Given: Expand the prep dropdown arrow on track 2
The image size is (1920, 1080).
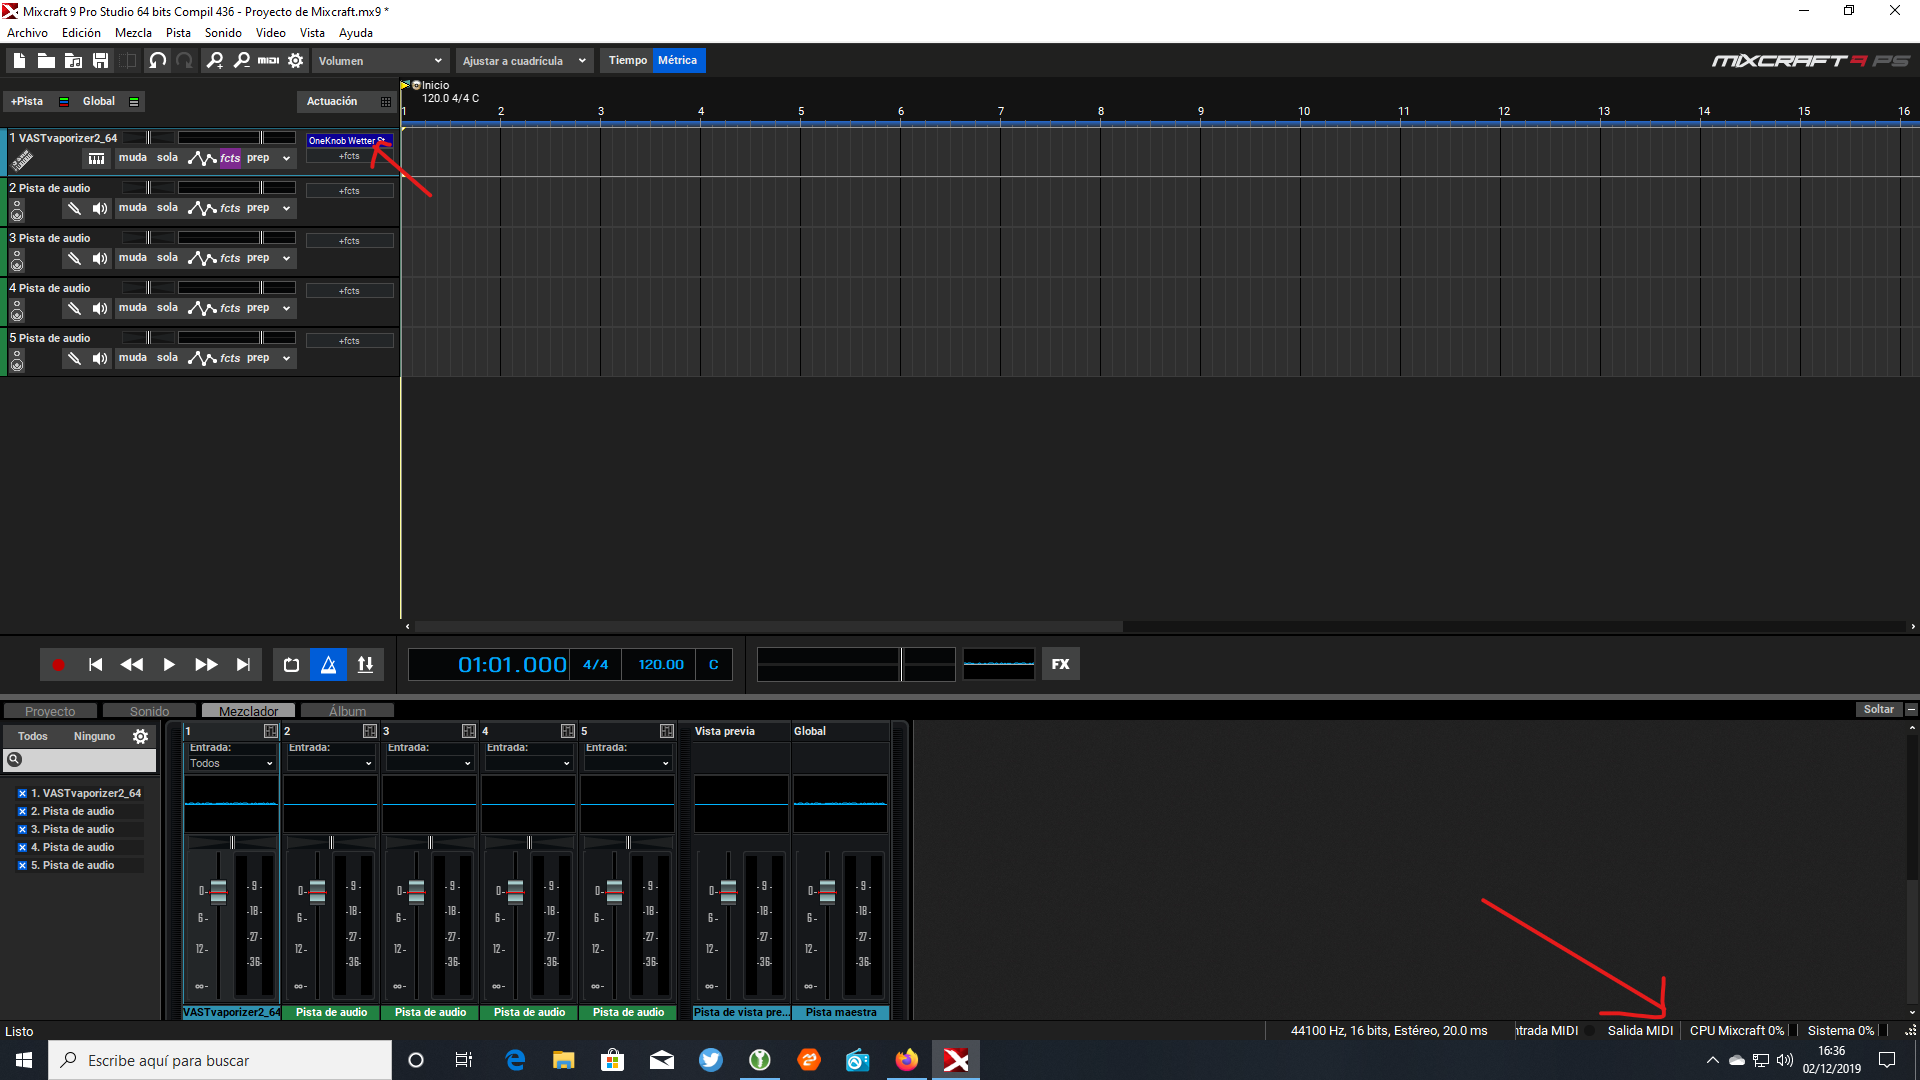Looking at the screenshot, I should 286,209.
